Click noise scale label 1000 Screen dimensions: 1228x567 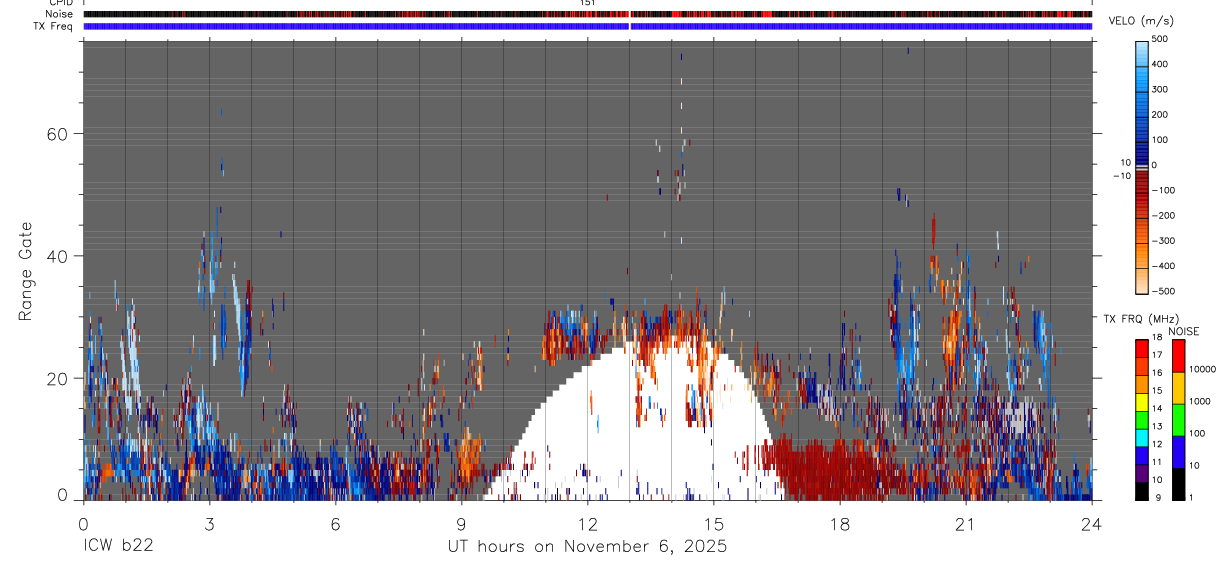point(1201,402)
